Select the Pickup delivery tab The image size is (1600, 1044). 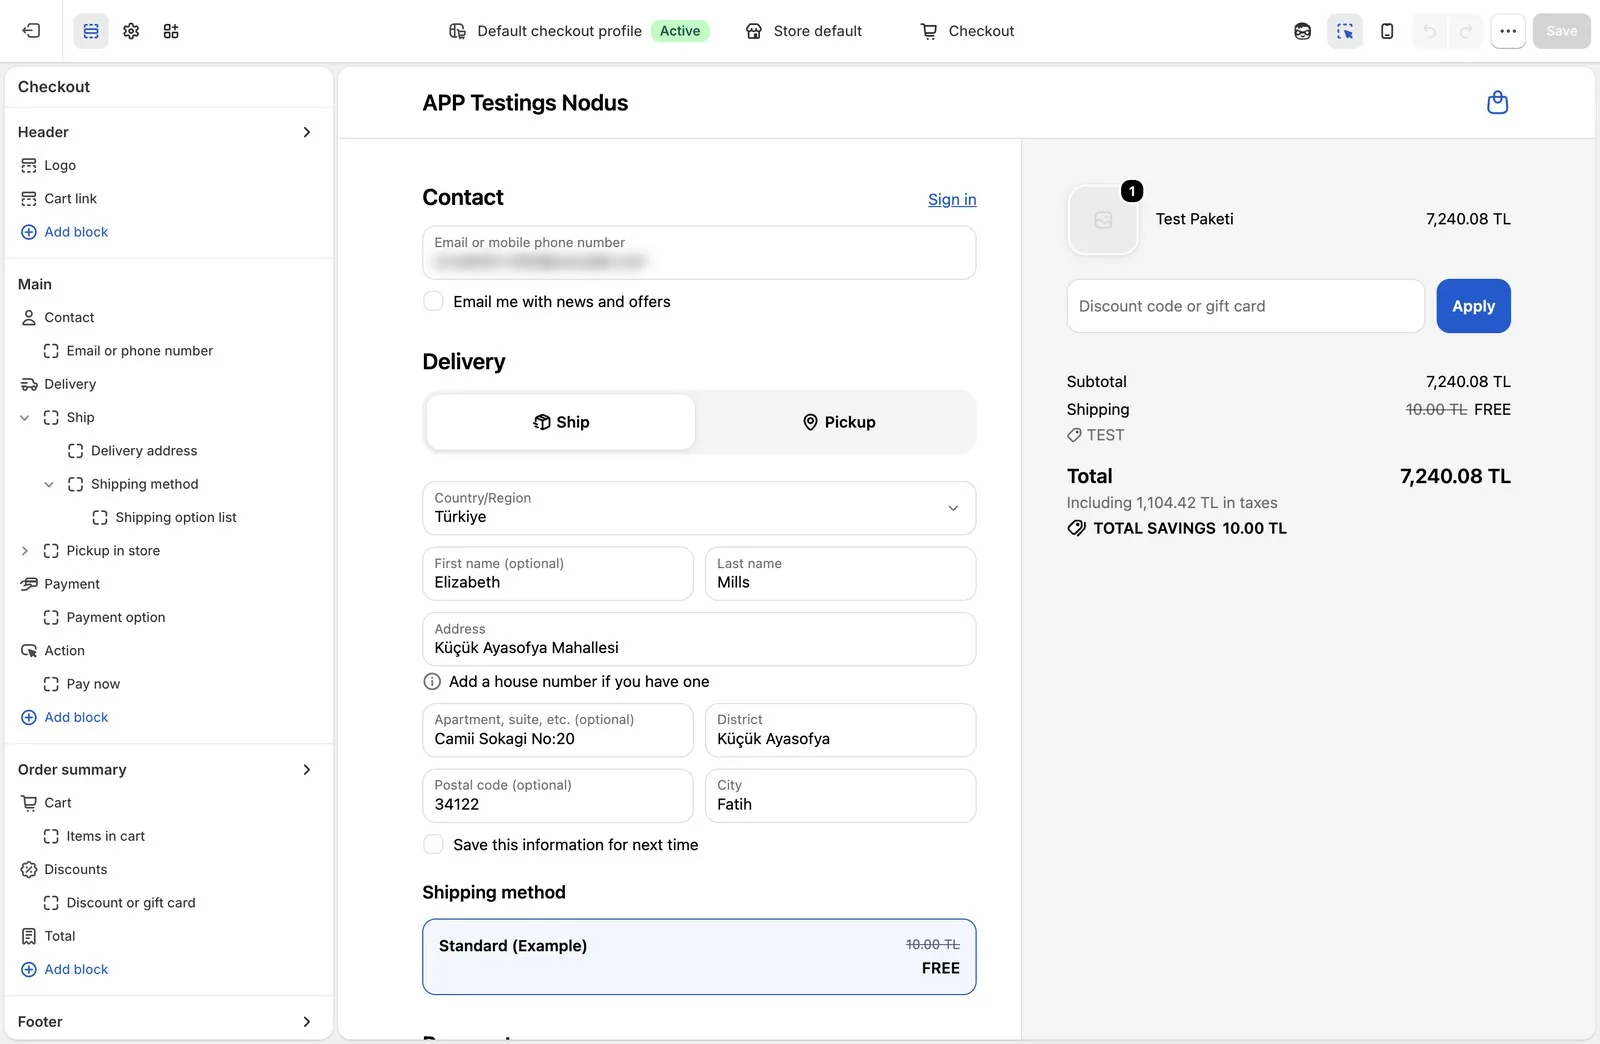click(839, 422)
